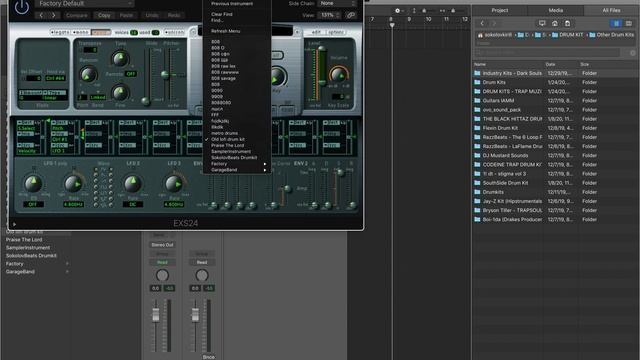Show Computer location in file browser
The width and height of the screenshot is (640, 360).
(542, 24)
